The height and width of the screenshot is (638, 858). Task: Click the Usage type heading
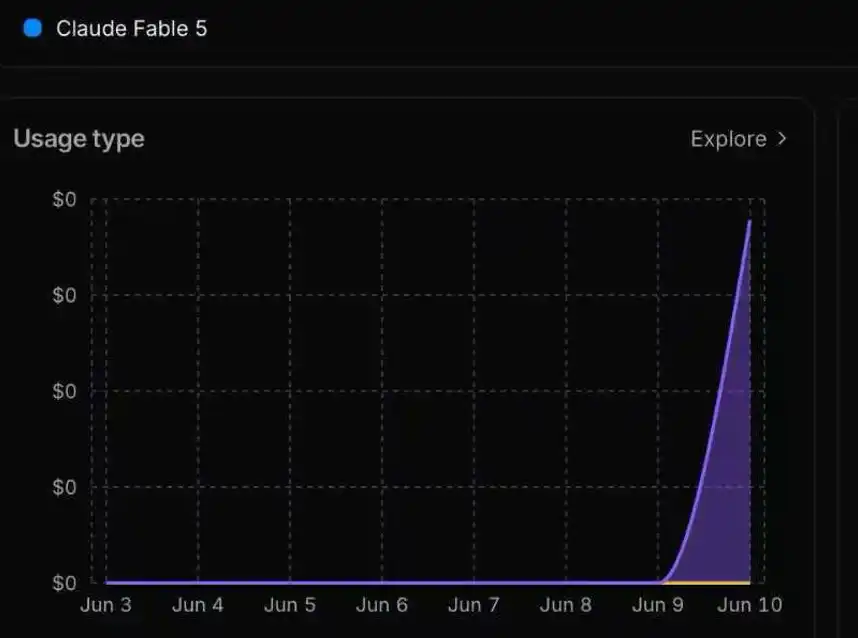pyautogui.click(x=79, y=138)
